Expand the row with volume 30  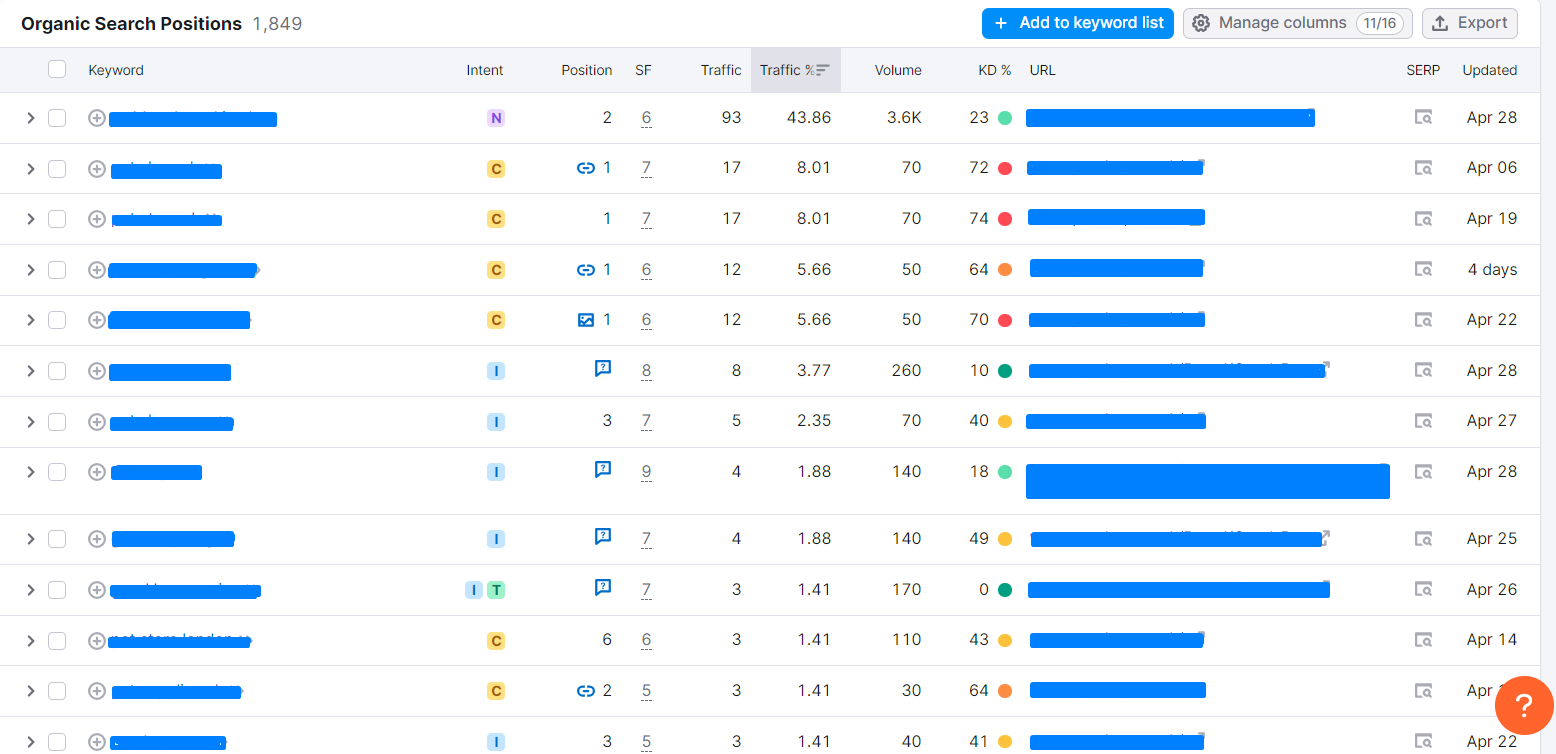(x=30, y=691)
